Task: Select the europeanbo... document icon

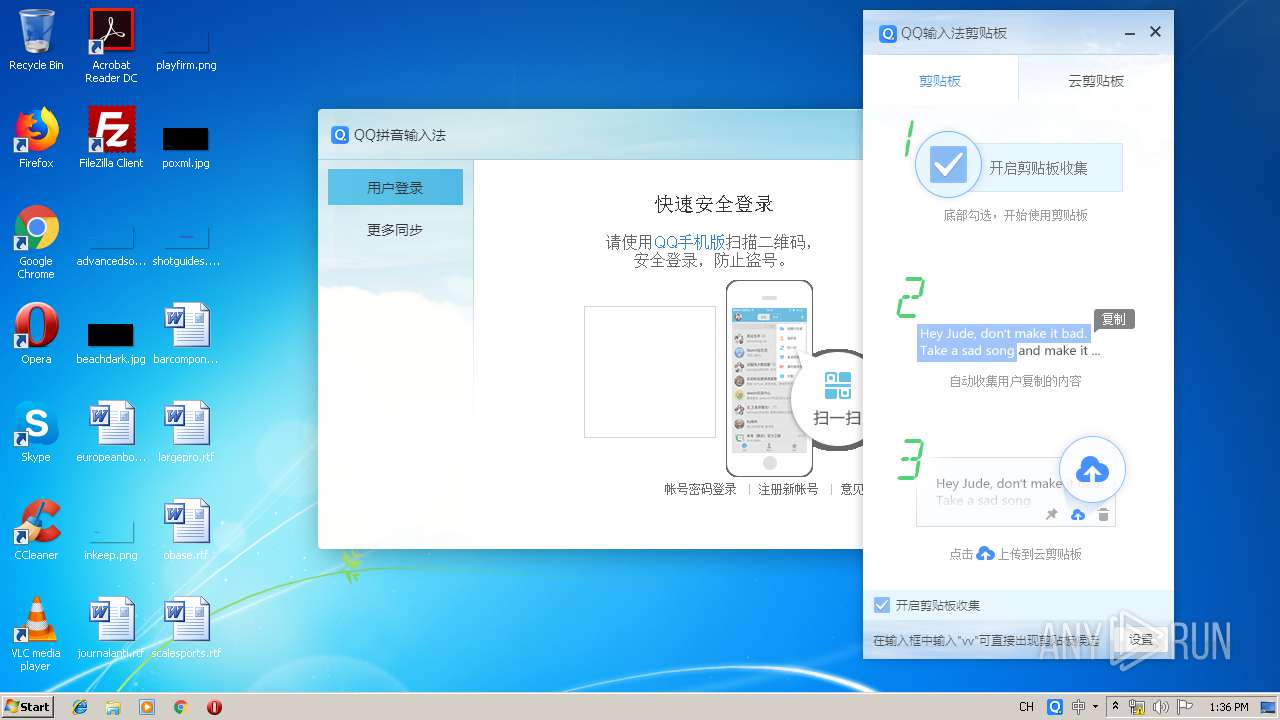Action: [111, 432]
